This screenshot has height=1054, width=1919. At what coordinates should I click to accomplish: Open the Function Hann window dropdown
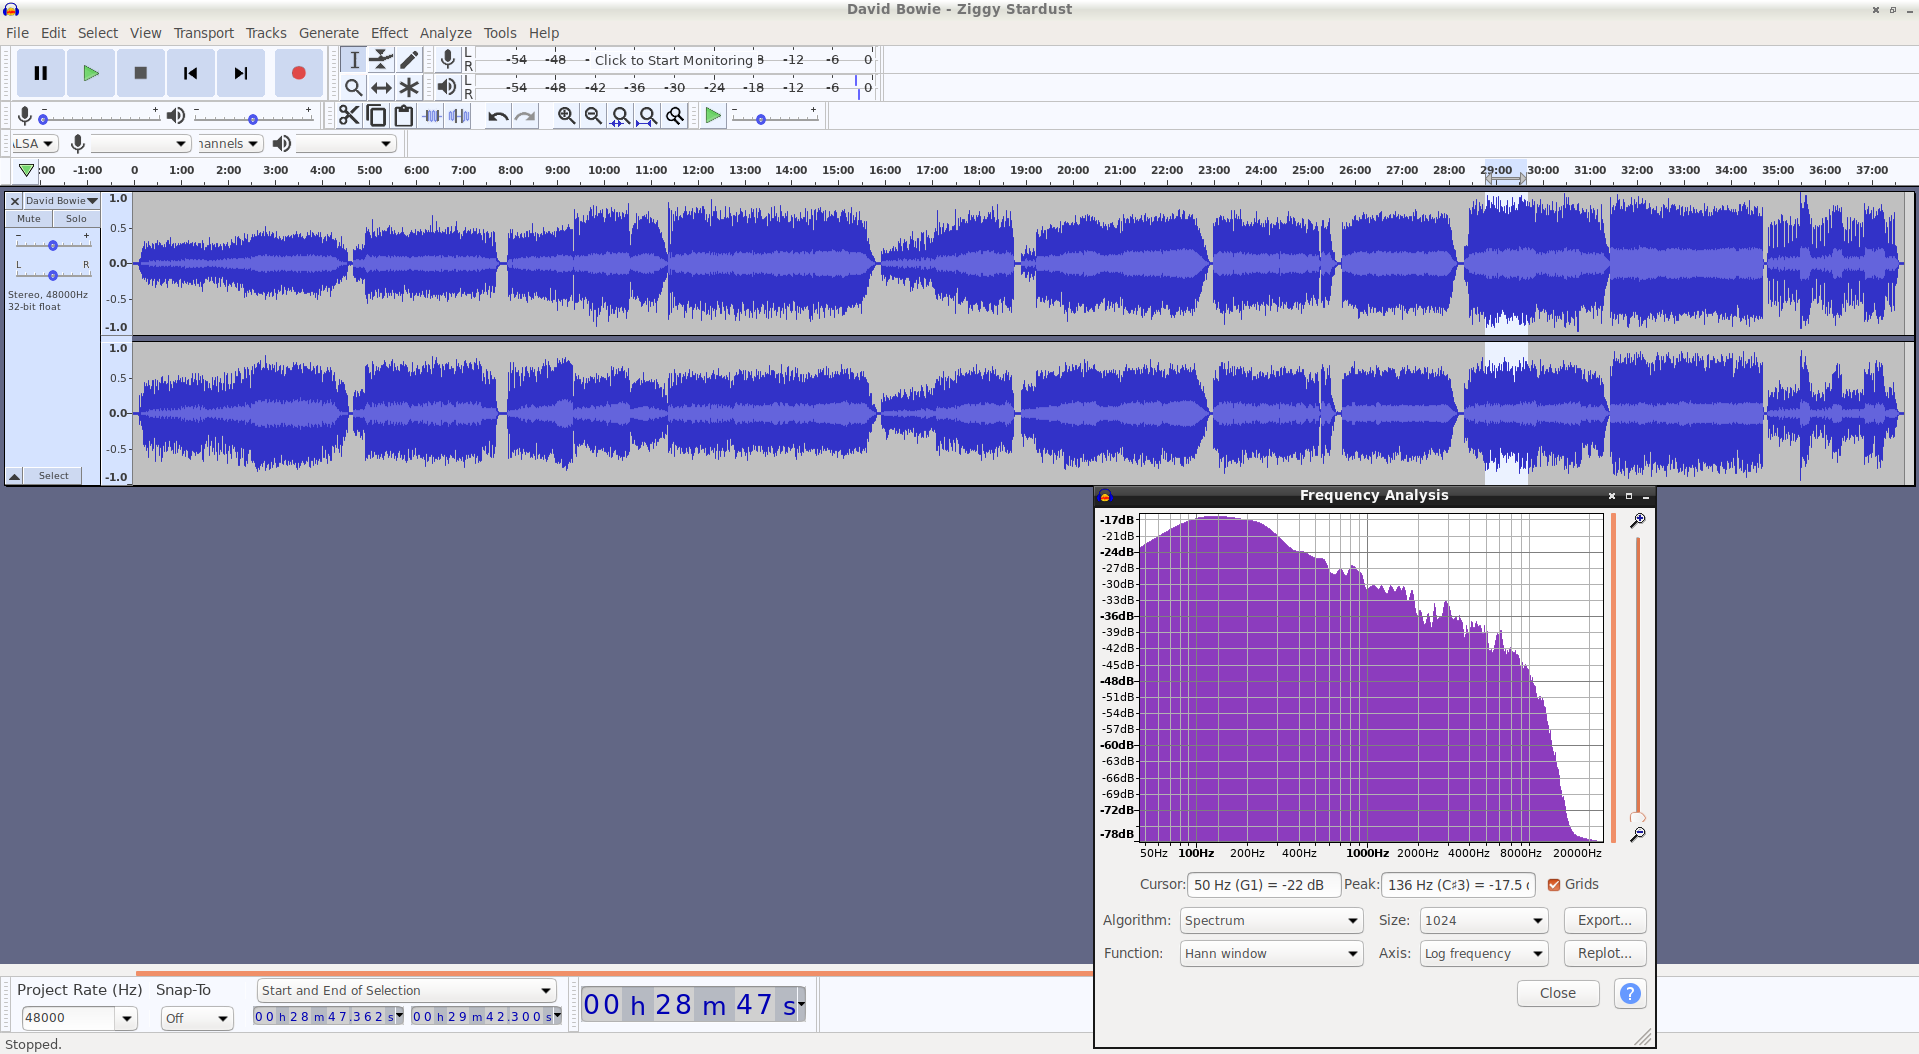point(1271,953)
